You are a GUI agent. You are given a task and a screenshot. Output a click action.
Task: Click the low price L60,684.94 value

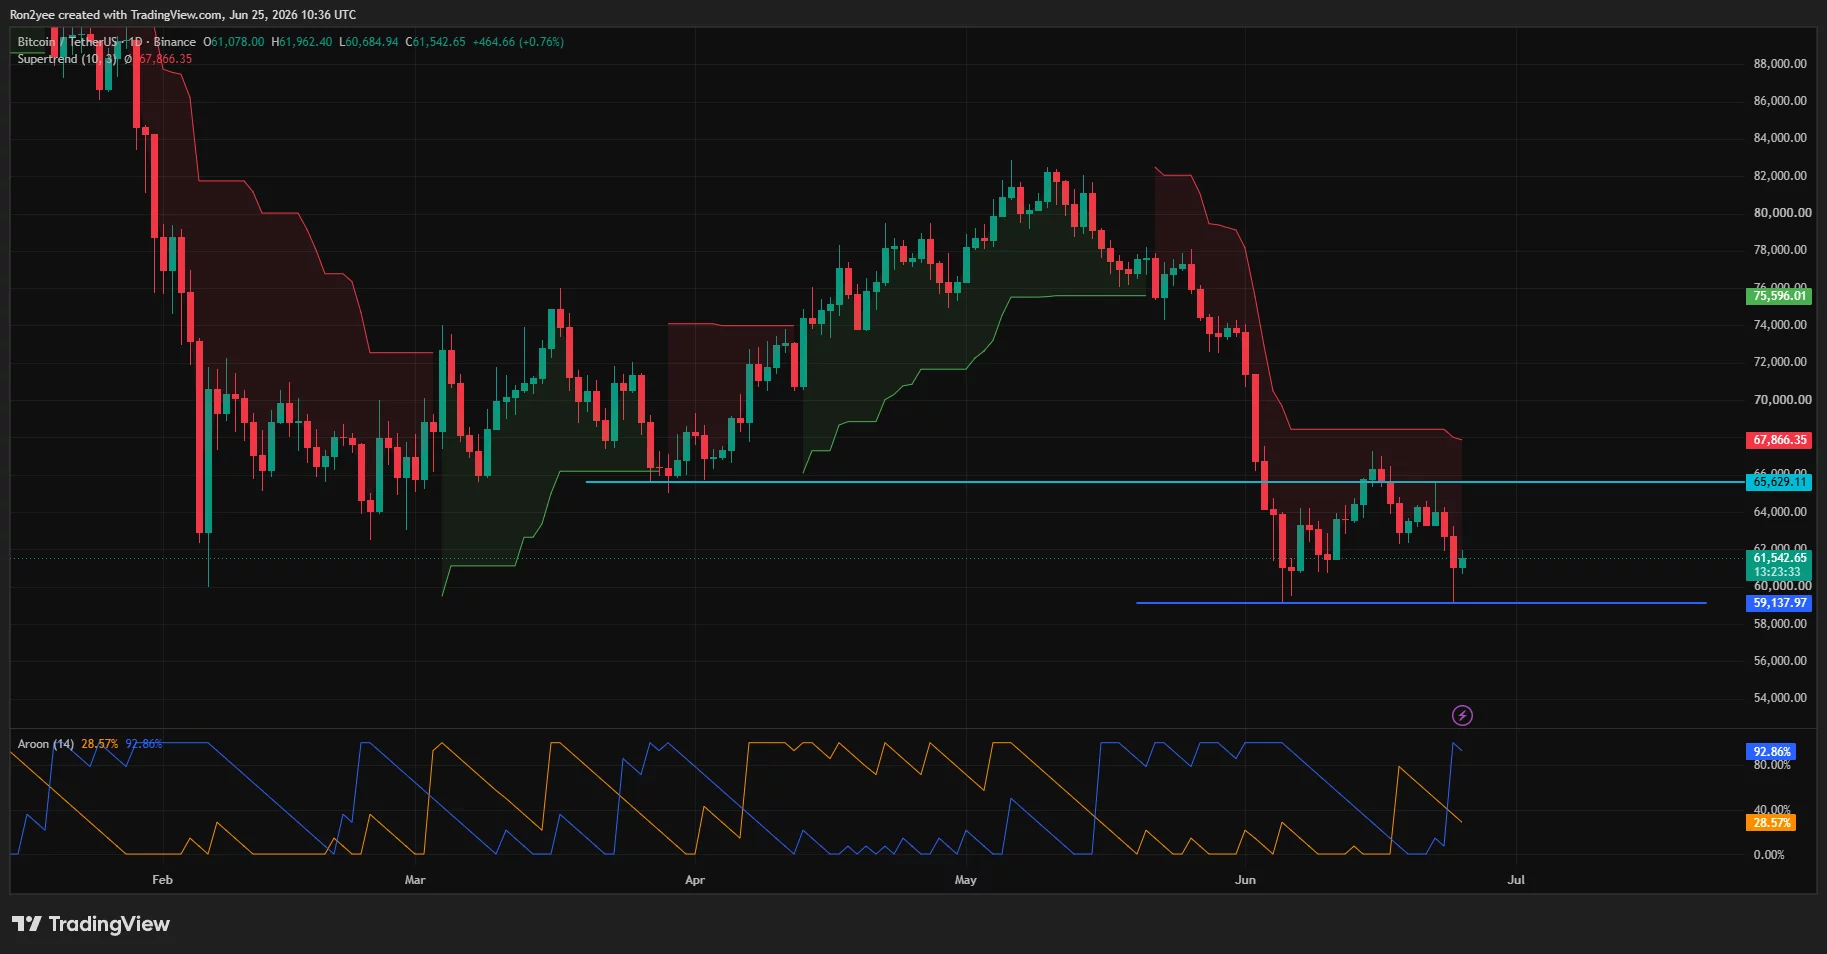coord(369,42)
